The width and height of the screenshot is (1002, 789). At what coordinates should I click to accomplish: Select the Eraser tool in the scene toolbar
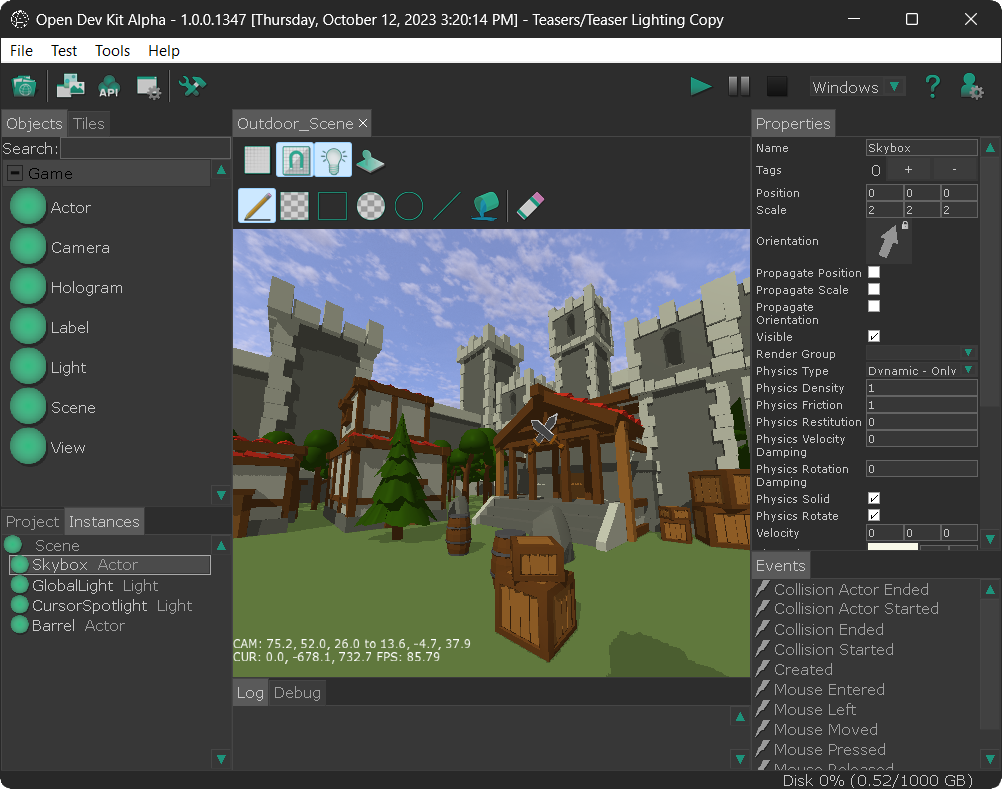tap(530, 205)
